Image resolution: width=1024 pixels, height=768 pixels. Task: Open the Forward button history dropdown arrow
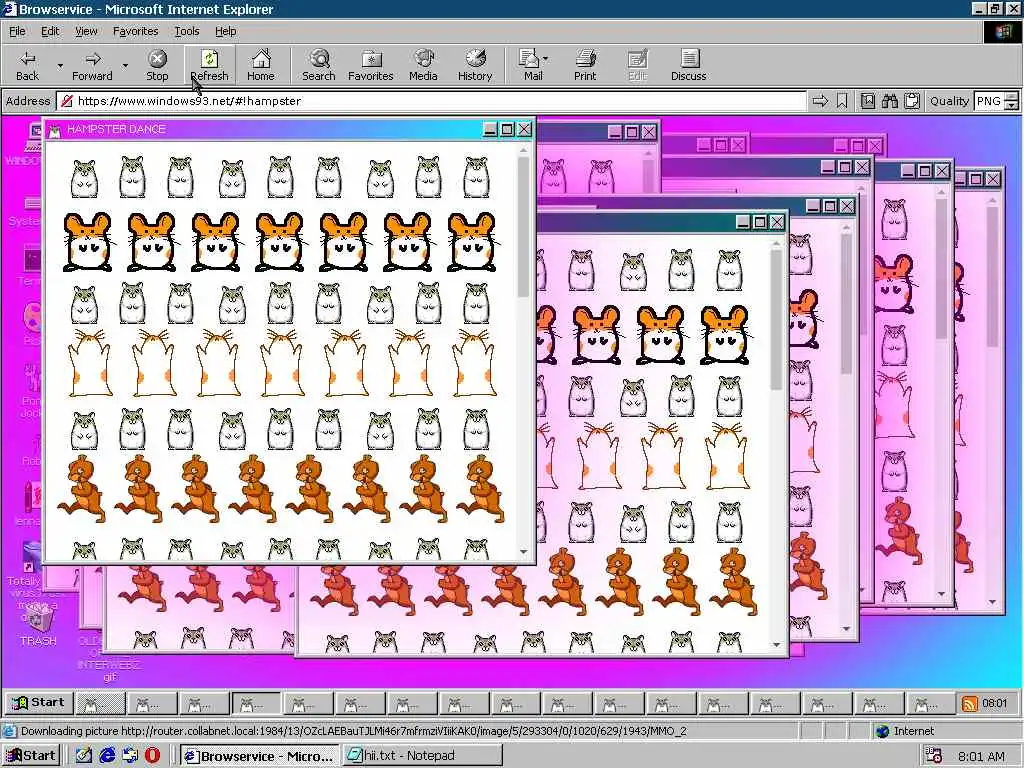pos(125,65)
